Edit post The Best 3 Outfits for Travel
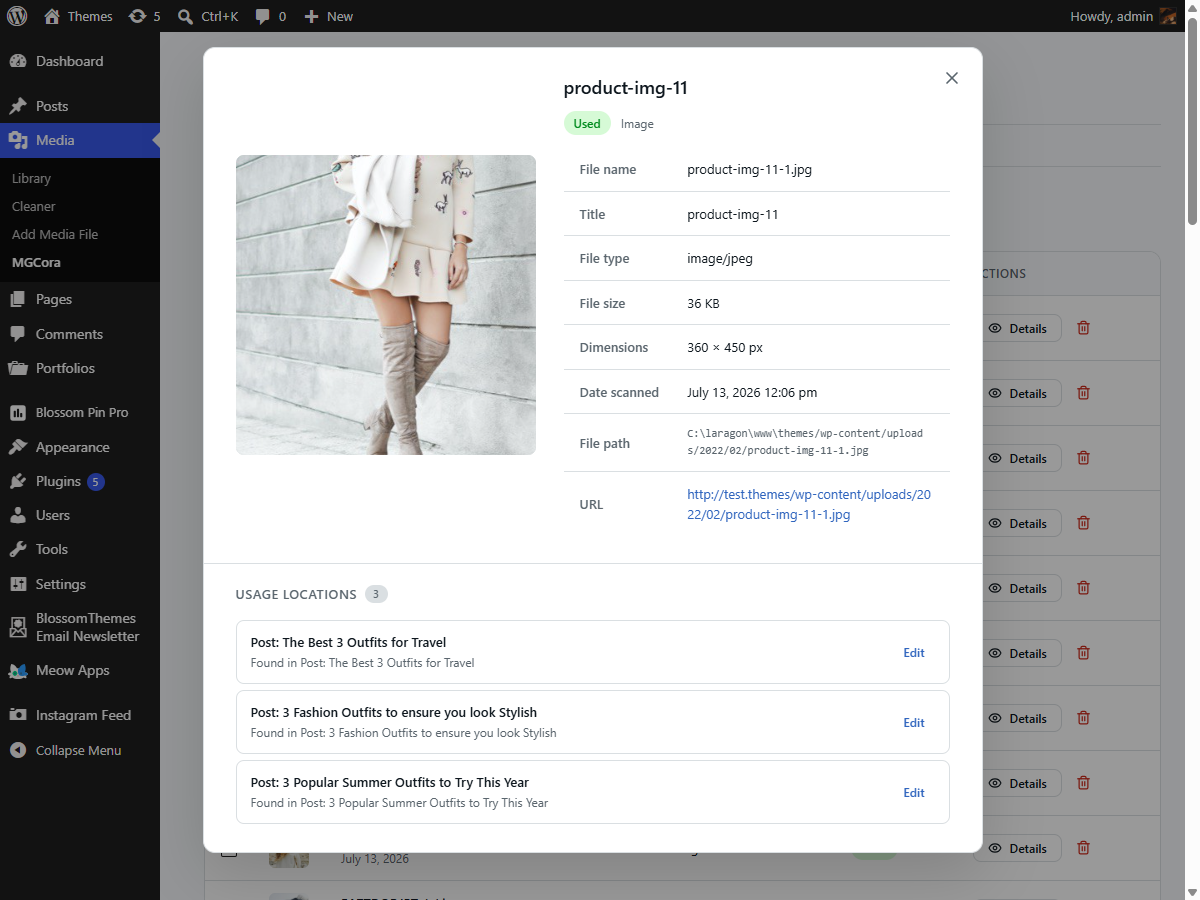1200x900 pixels. pyautogui.click(x=914, y=652)
